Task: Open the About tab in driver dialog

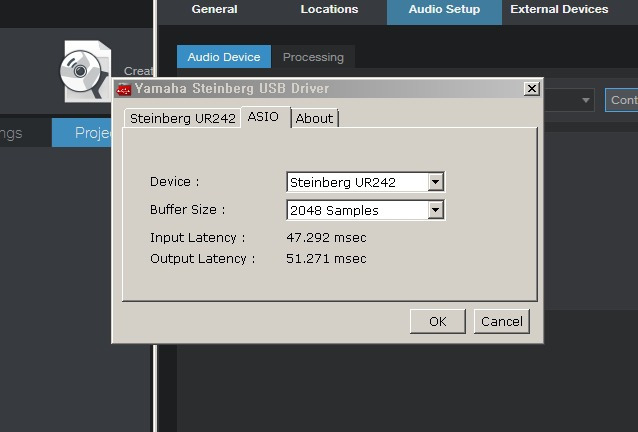Action: click(314, 118)
